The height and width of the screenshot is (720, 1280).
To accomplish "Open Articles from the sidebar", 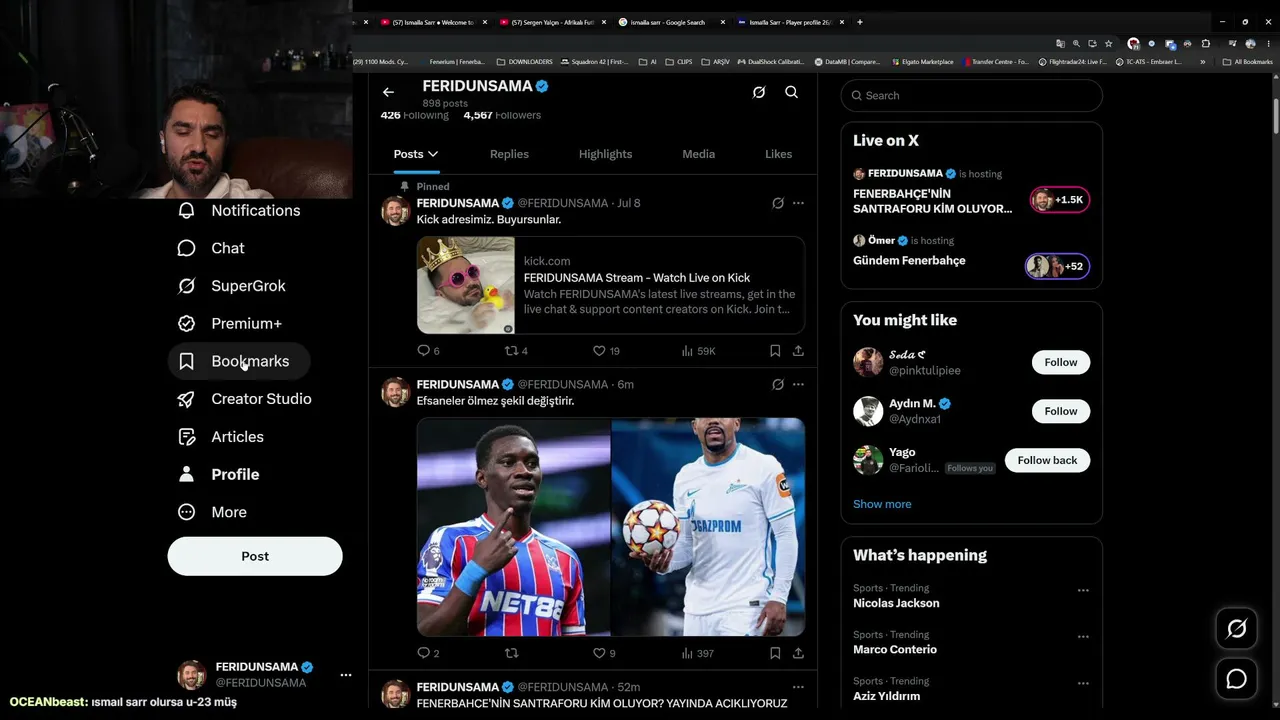I will pyautogui.click(x=221, y=437).
